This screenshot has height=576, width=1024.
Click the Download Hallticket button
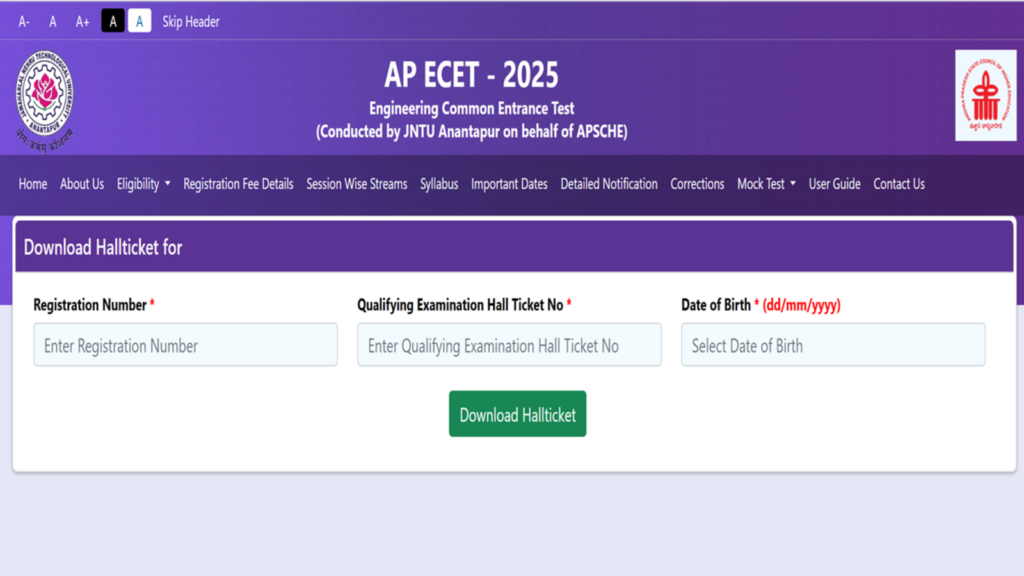tap(517, 413)
